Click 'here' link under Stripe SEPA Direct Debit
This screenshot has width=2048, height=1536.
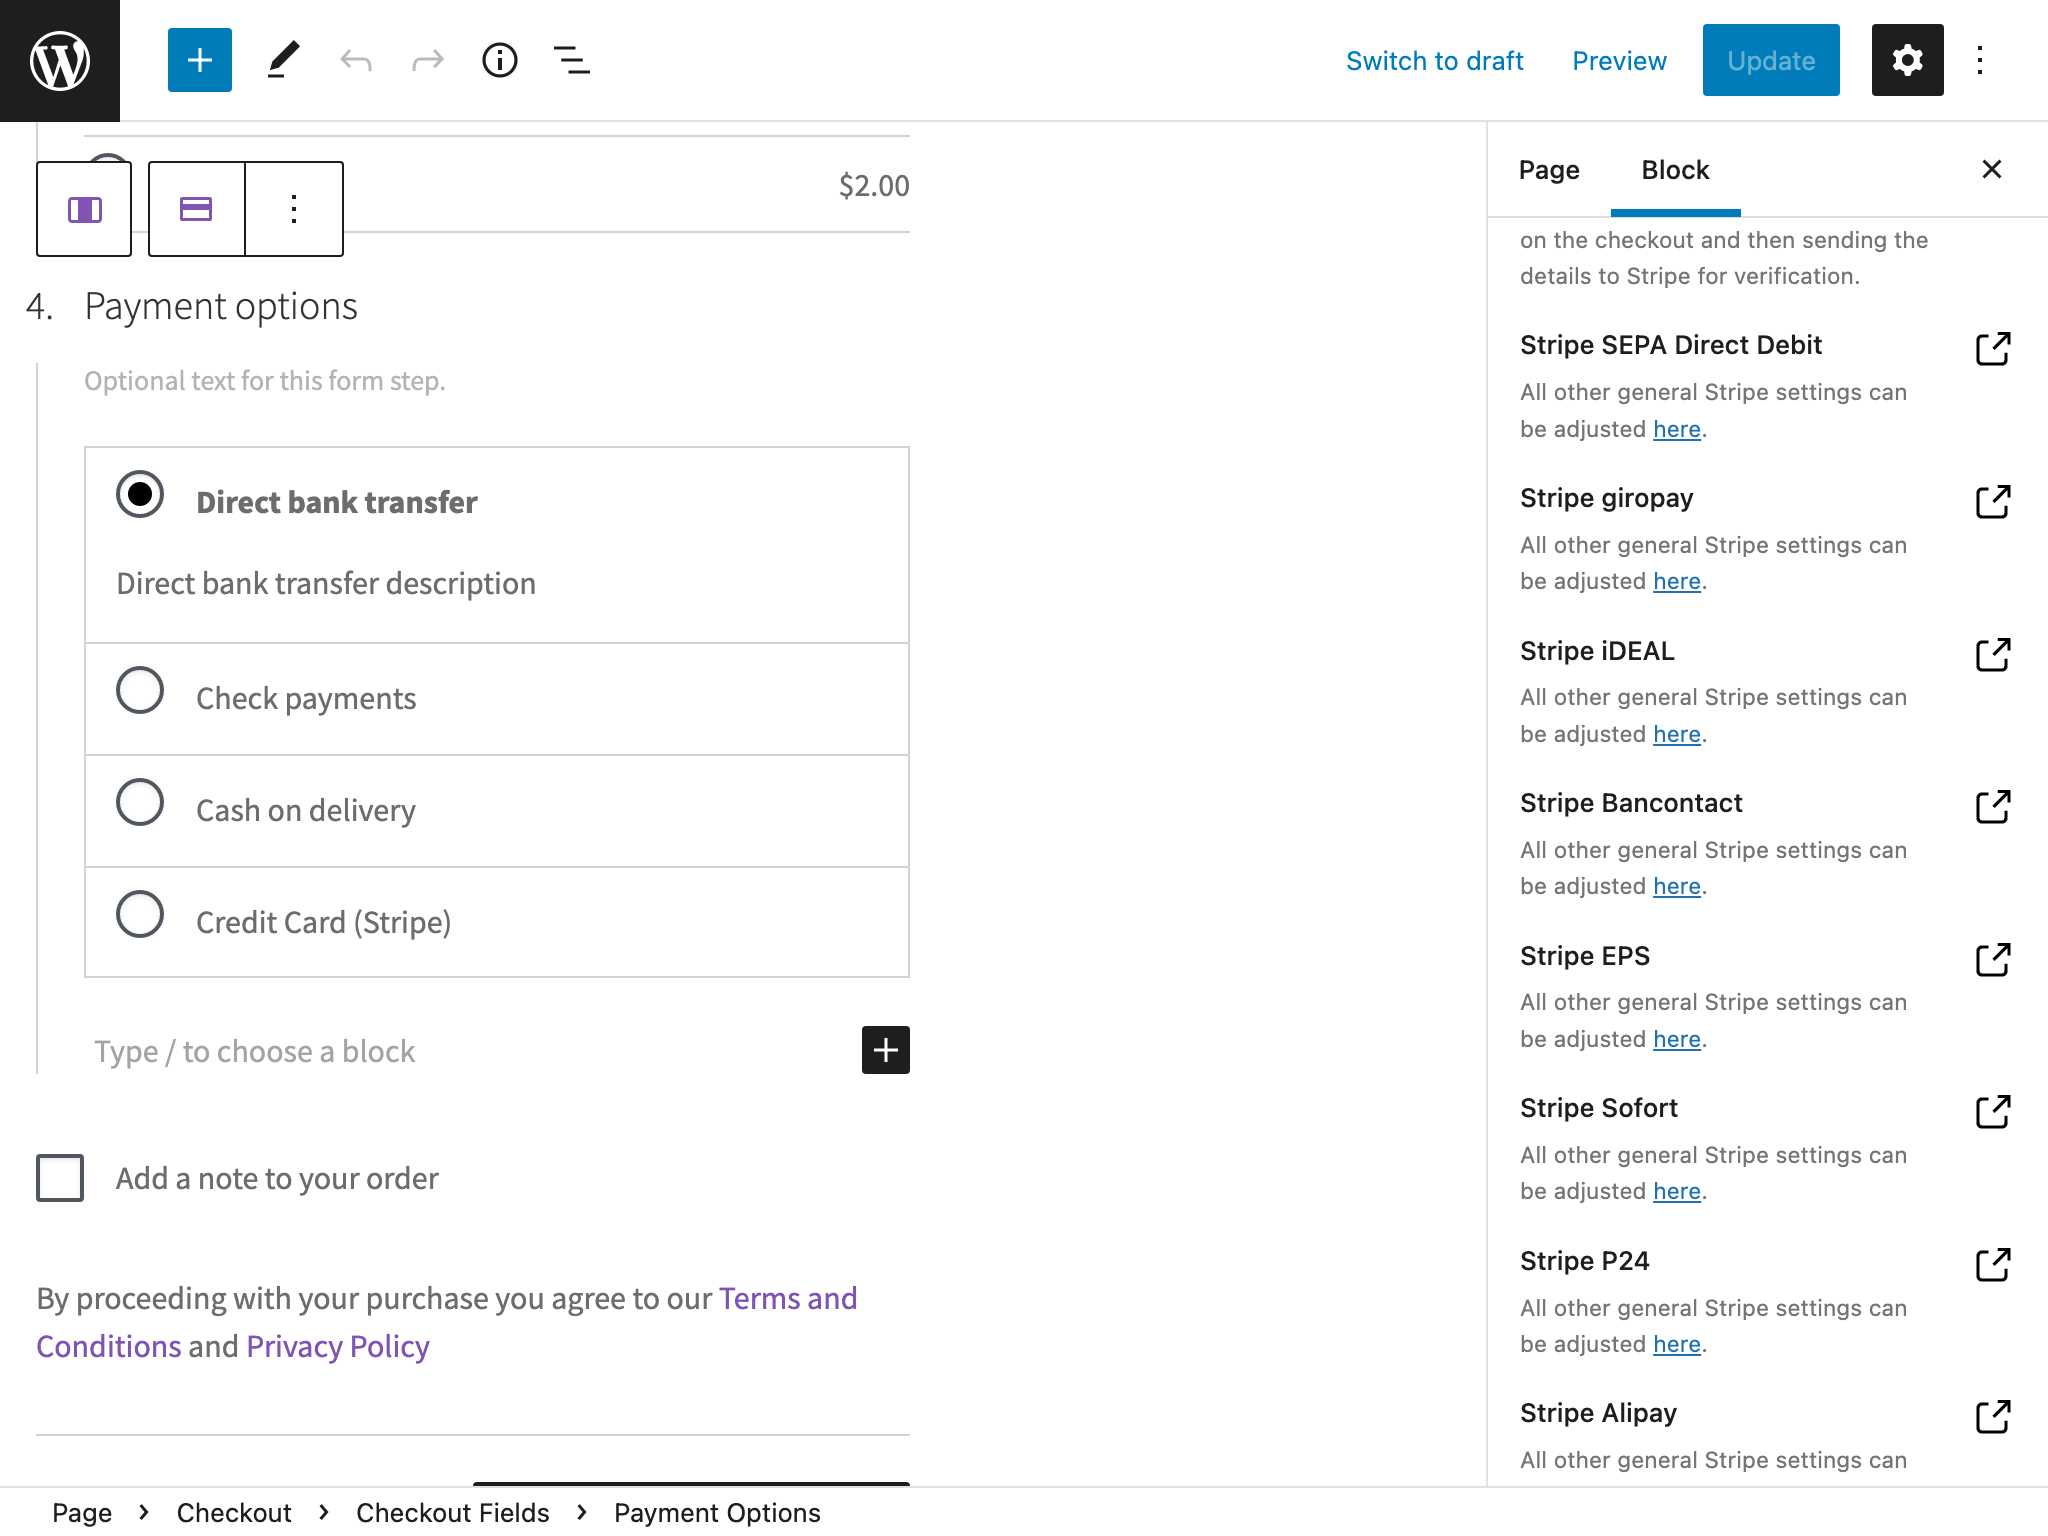1677,429
